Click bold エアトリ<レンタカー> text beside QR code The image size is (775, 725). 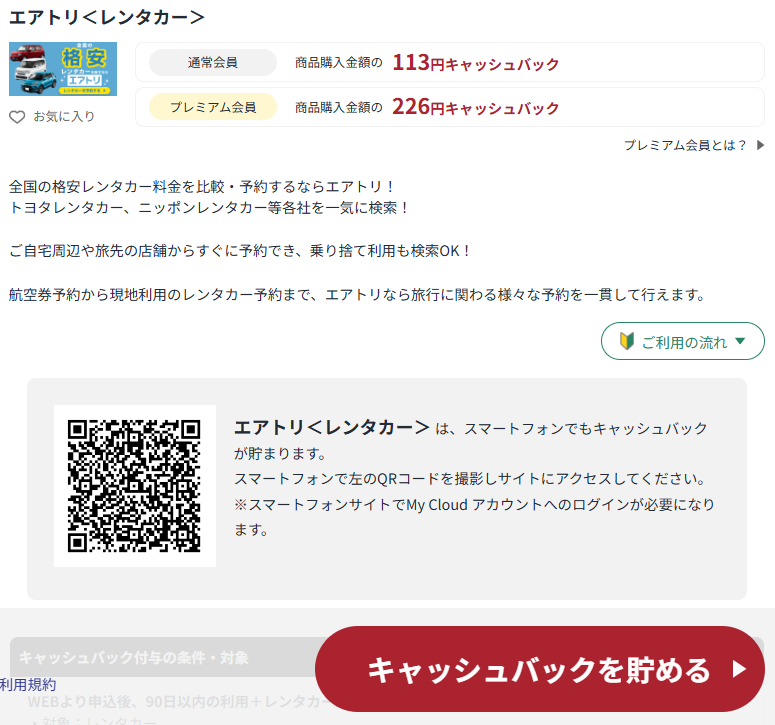(331, 427)
